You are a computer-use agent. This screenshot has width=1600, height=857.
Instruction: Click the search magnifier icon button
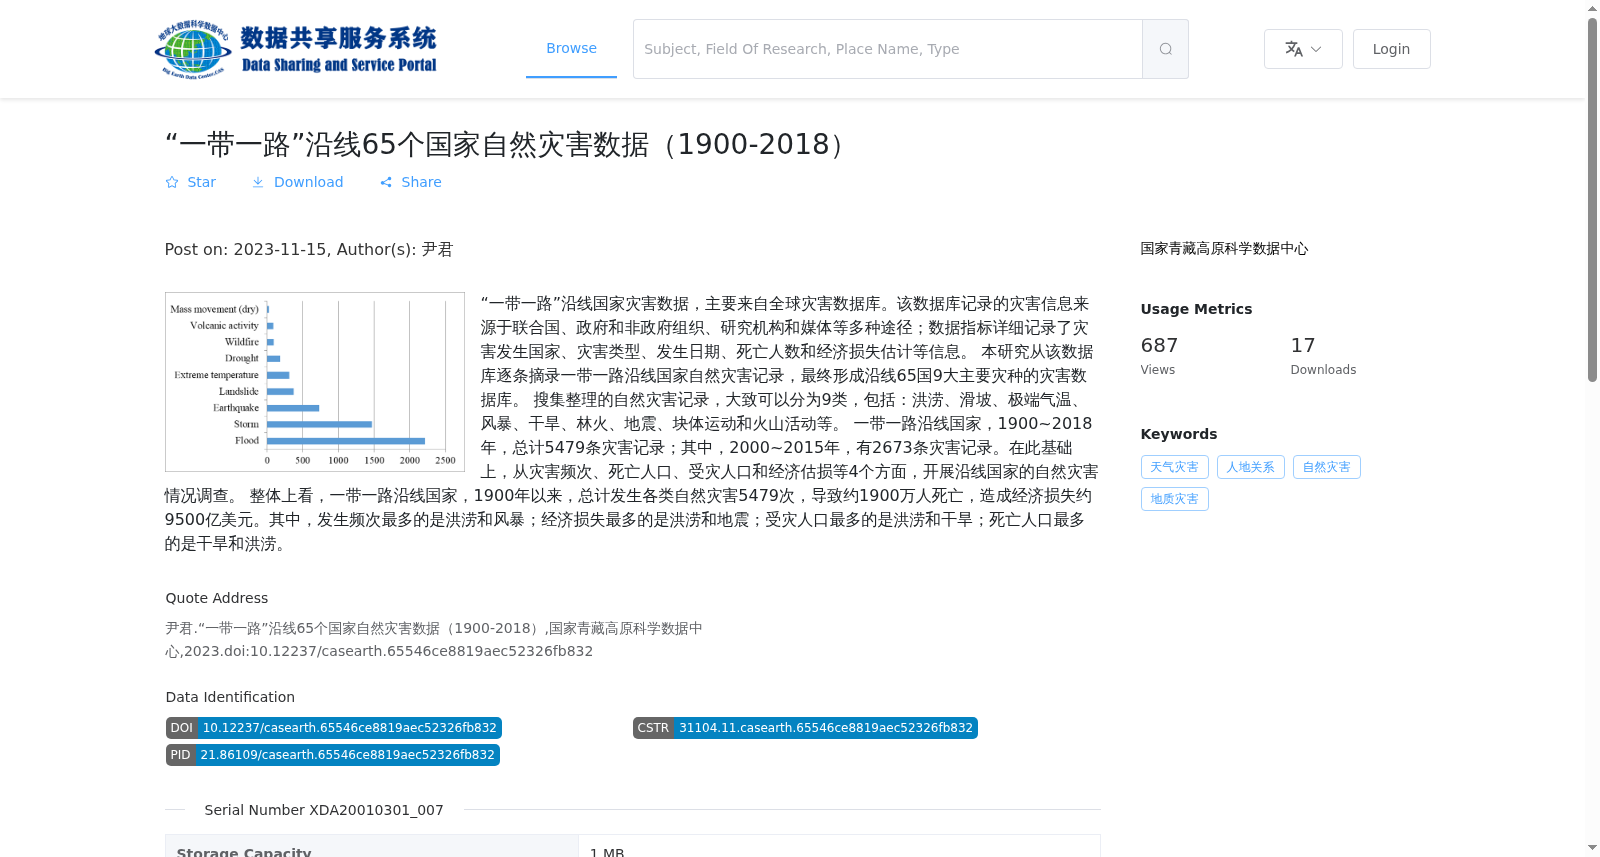coord(1165,49)
